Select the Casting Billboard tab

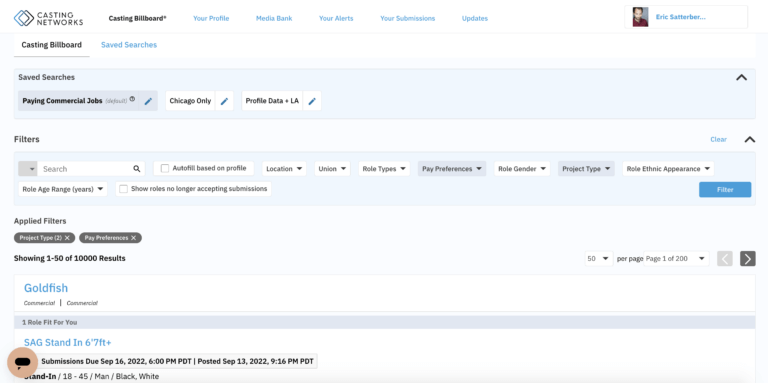pyautogui.click(x=51, y=45)
